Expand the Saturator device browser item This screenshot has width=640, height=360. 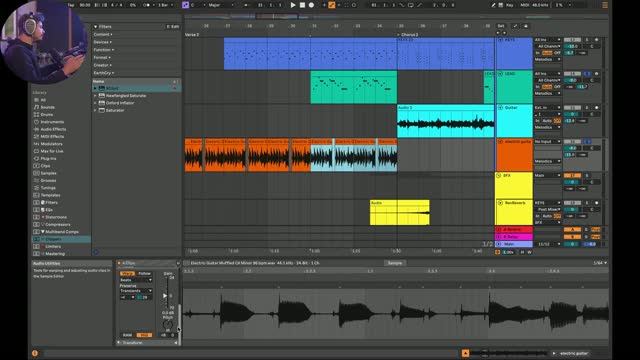pos(96,110)
